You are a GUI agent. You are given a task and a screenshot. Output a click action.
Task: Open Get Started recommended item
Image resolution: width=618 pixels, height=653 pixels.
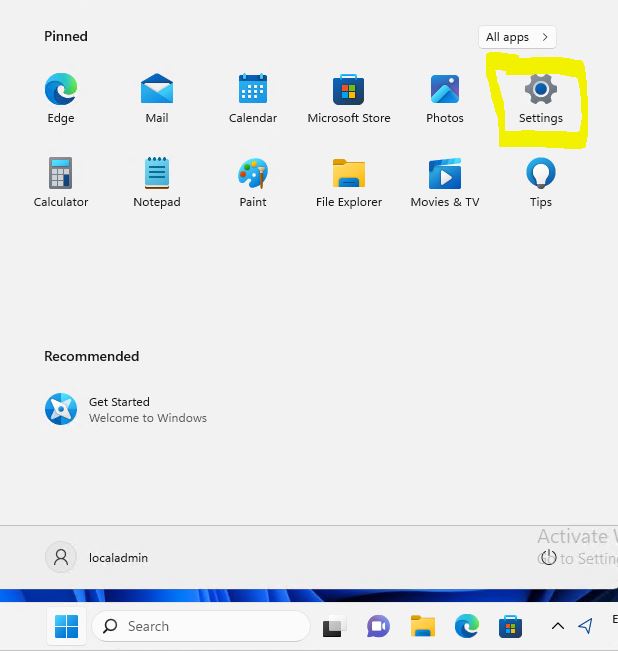(x=126, y=409)
